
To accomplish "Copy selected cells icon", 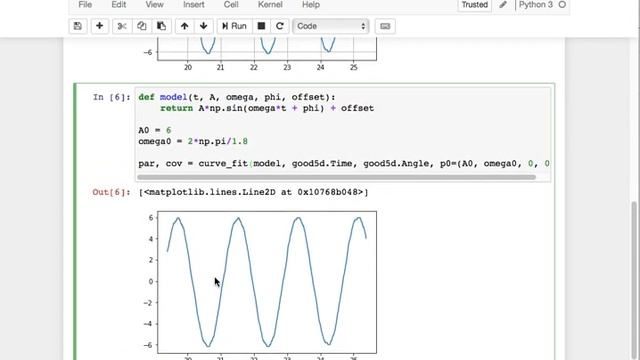I will (x=142, y=26).
